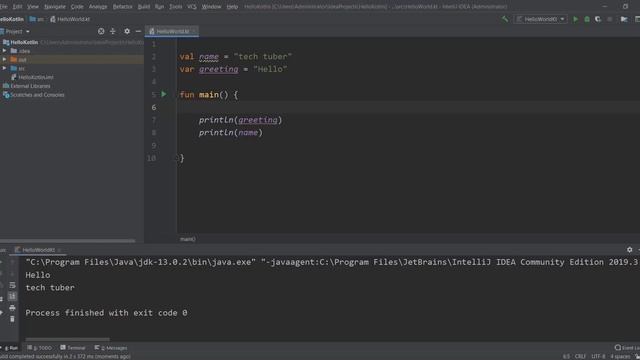Open the Build menu

coord(144,7)
